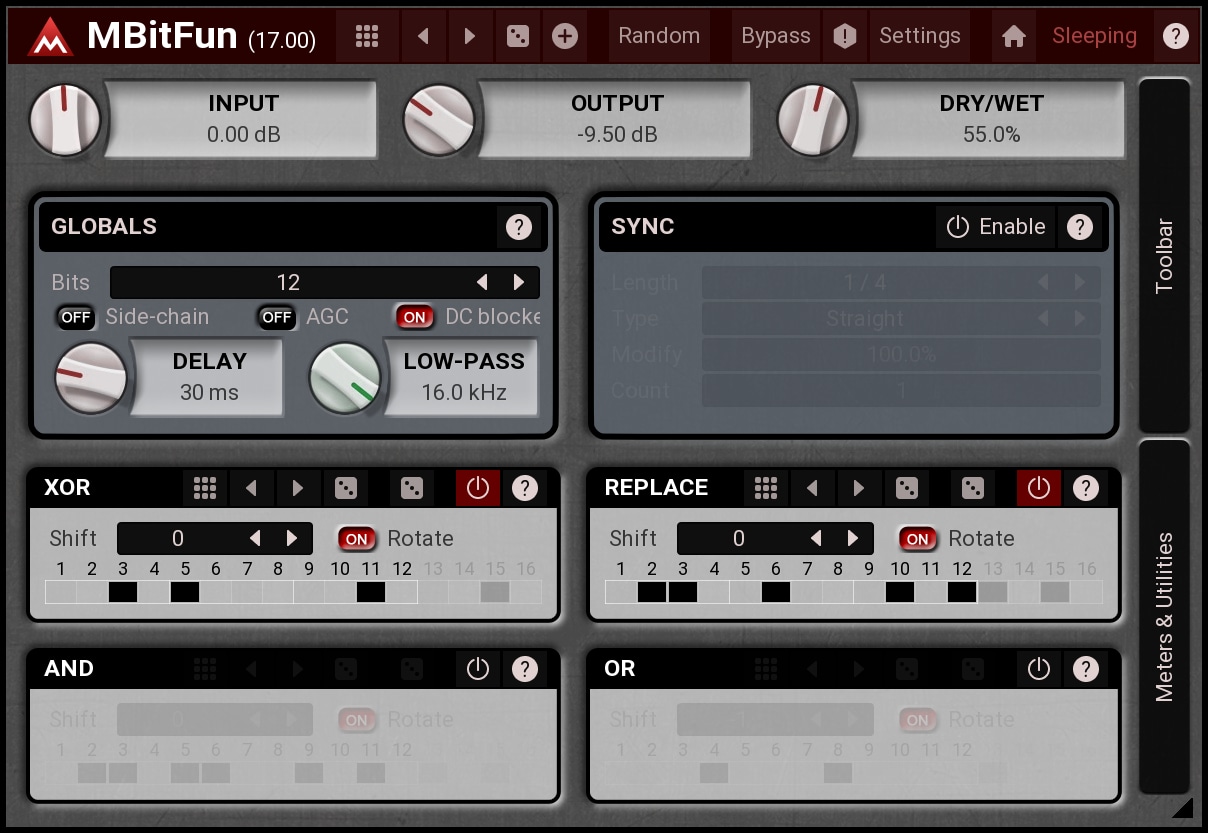
Task: Decrease XOR Shift with left arrow
Action: (255, 539)
